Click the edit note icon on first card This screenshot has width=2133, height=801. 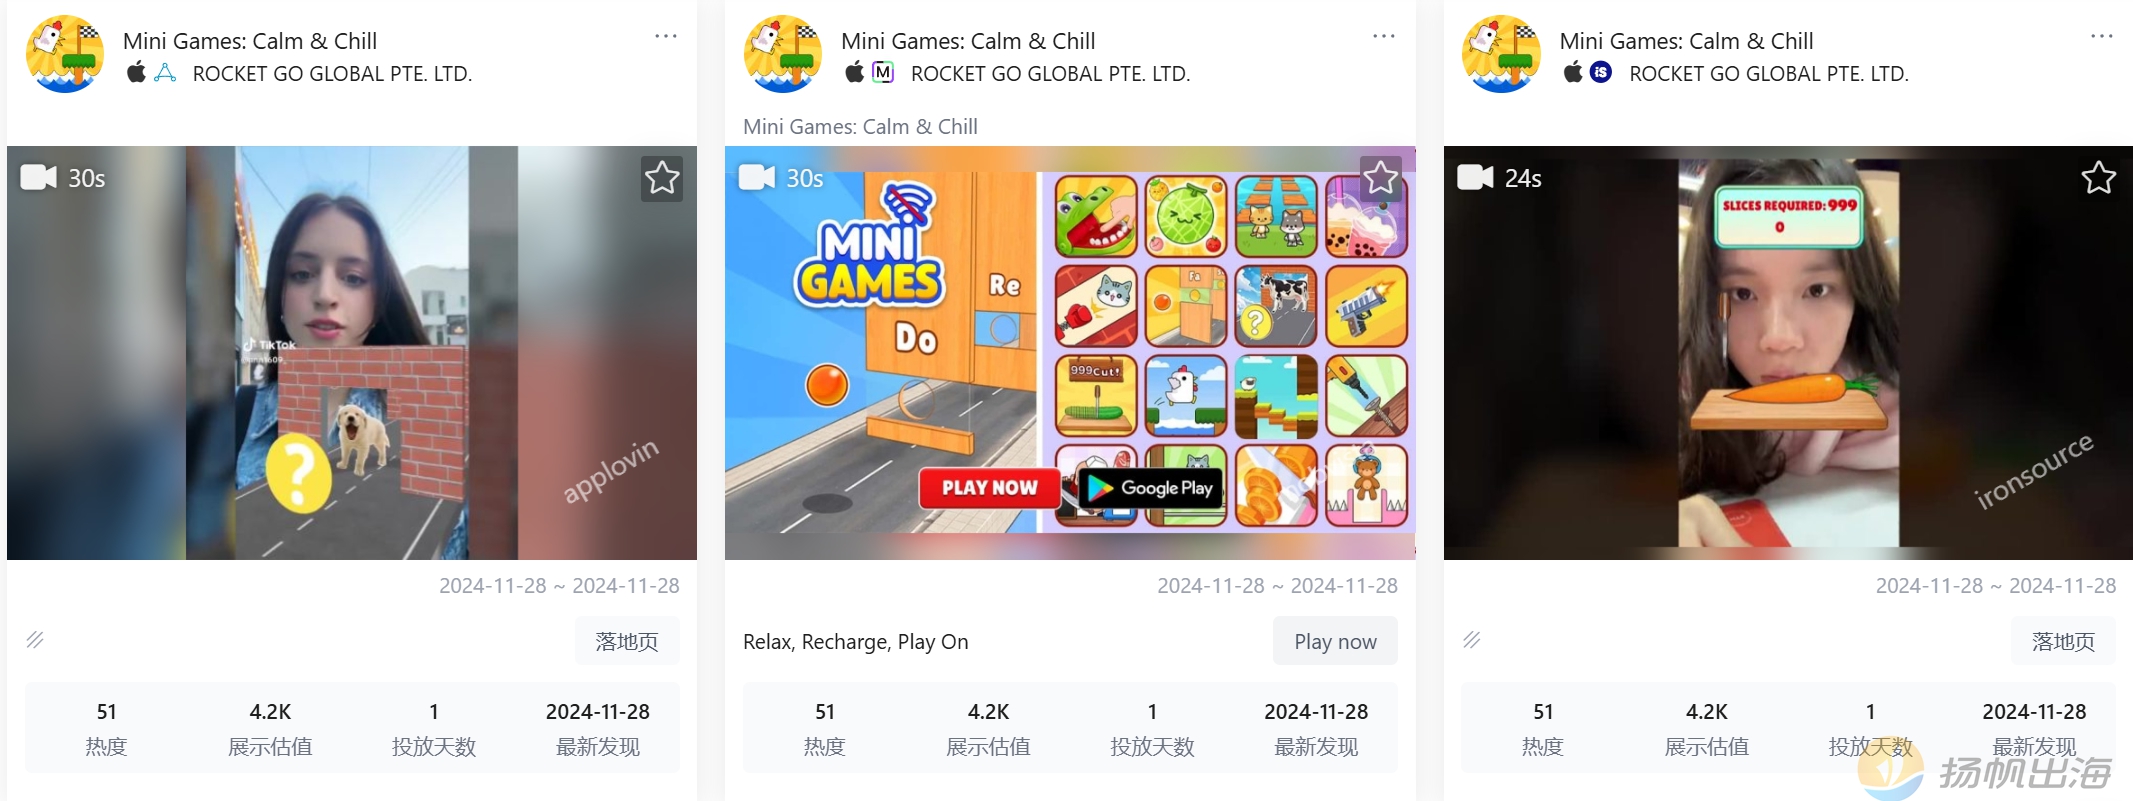point(35,640)
